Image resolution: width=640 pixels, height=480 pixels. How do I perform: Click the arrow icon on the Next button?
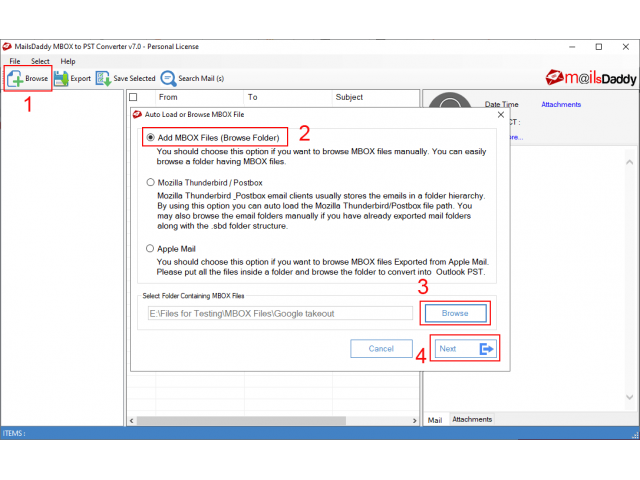(486, 349)
